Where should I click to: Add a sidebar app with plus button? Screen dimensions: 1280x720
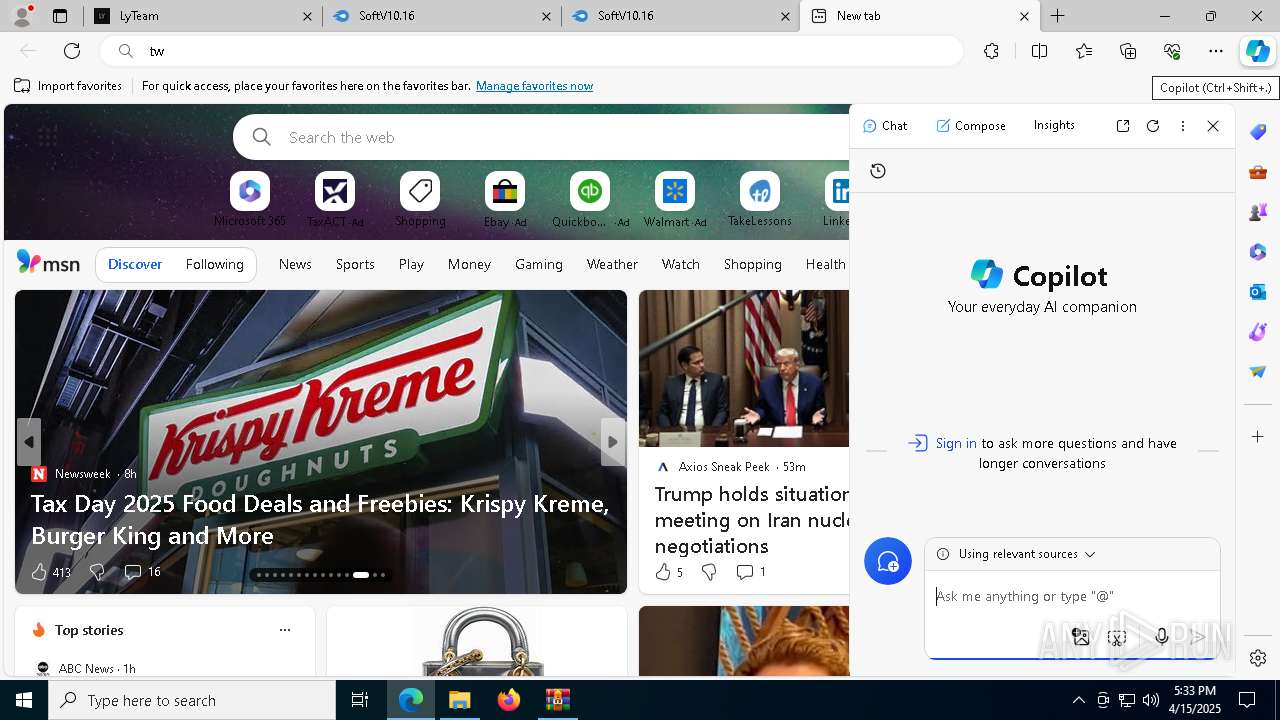[1258, 437]
